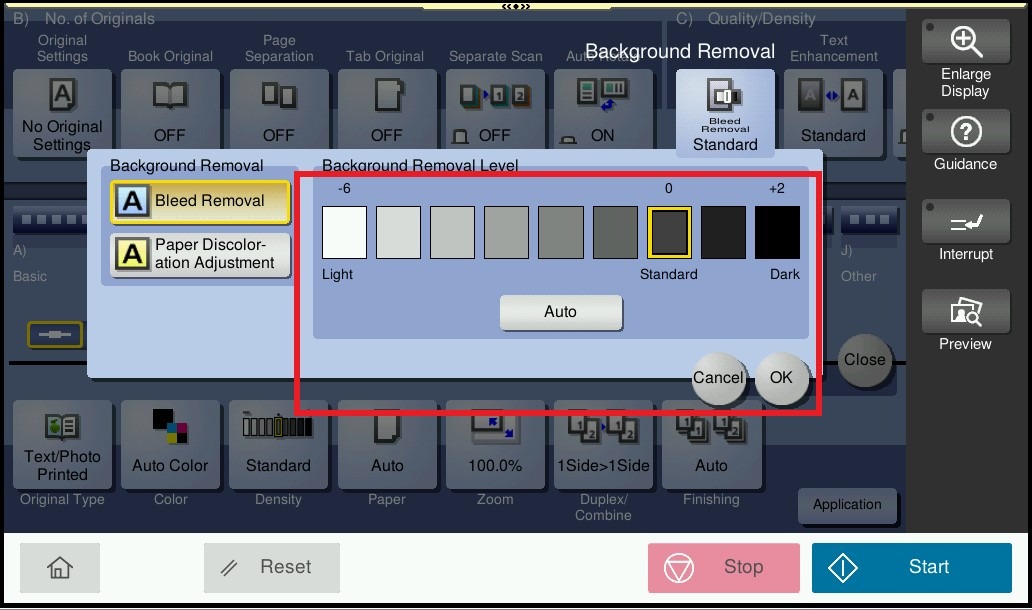
Task: Open the Application menu button
Action: point(847,505)
